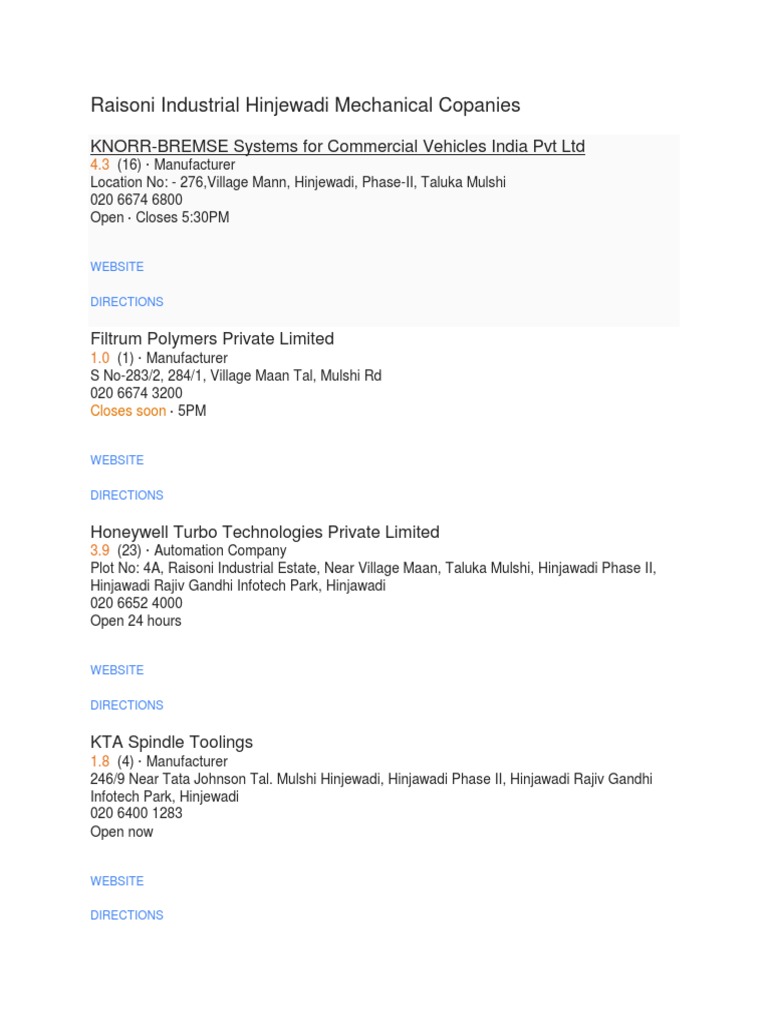This screenshot has width=768, height=1024.
Task: Click the 4.3 rating for KNORR-BREMSE
Action: coord(100,165)
